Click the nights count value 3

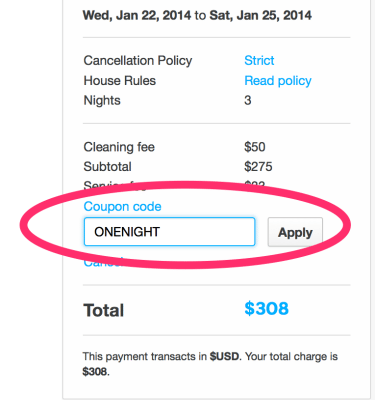click(x=248, y=100)
